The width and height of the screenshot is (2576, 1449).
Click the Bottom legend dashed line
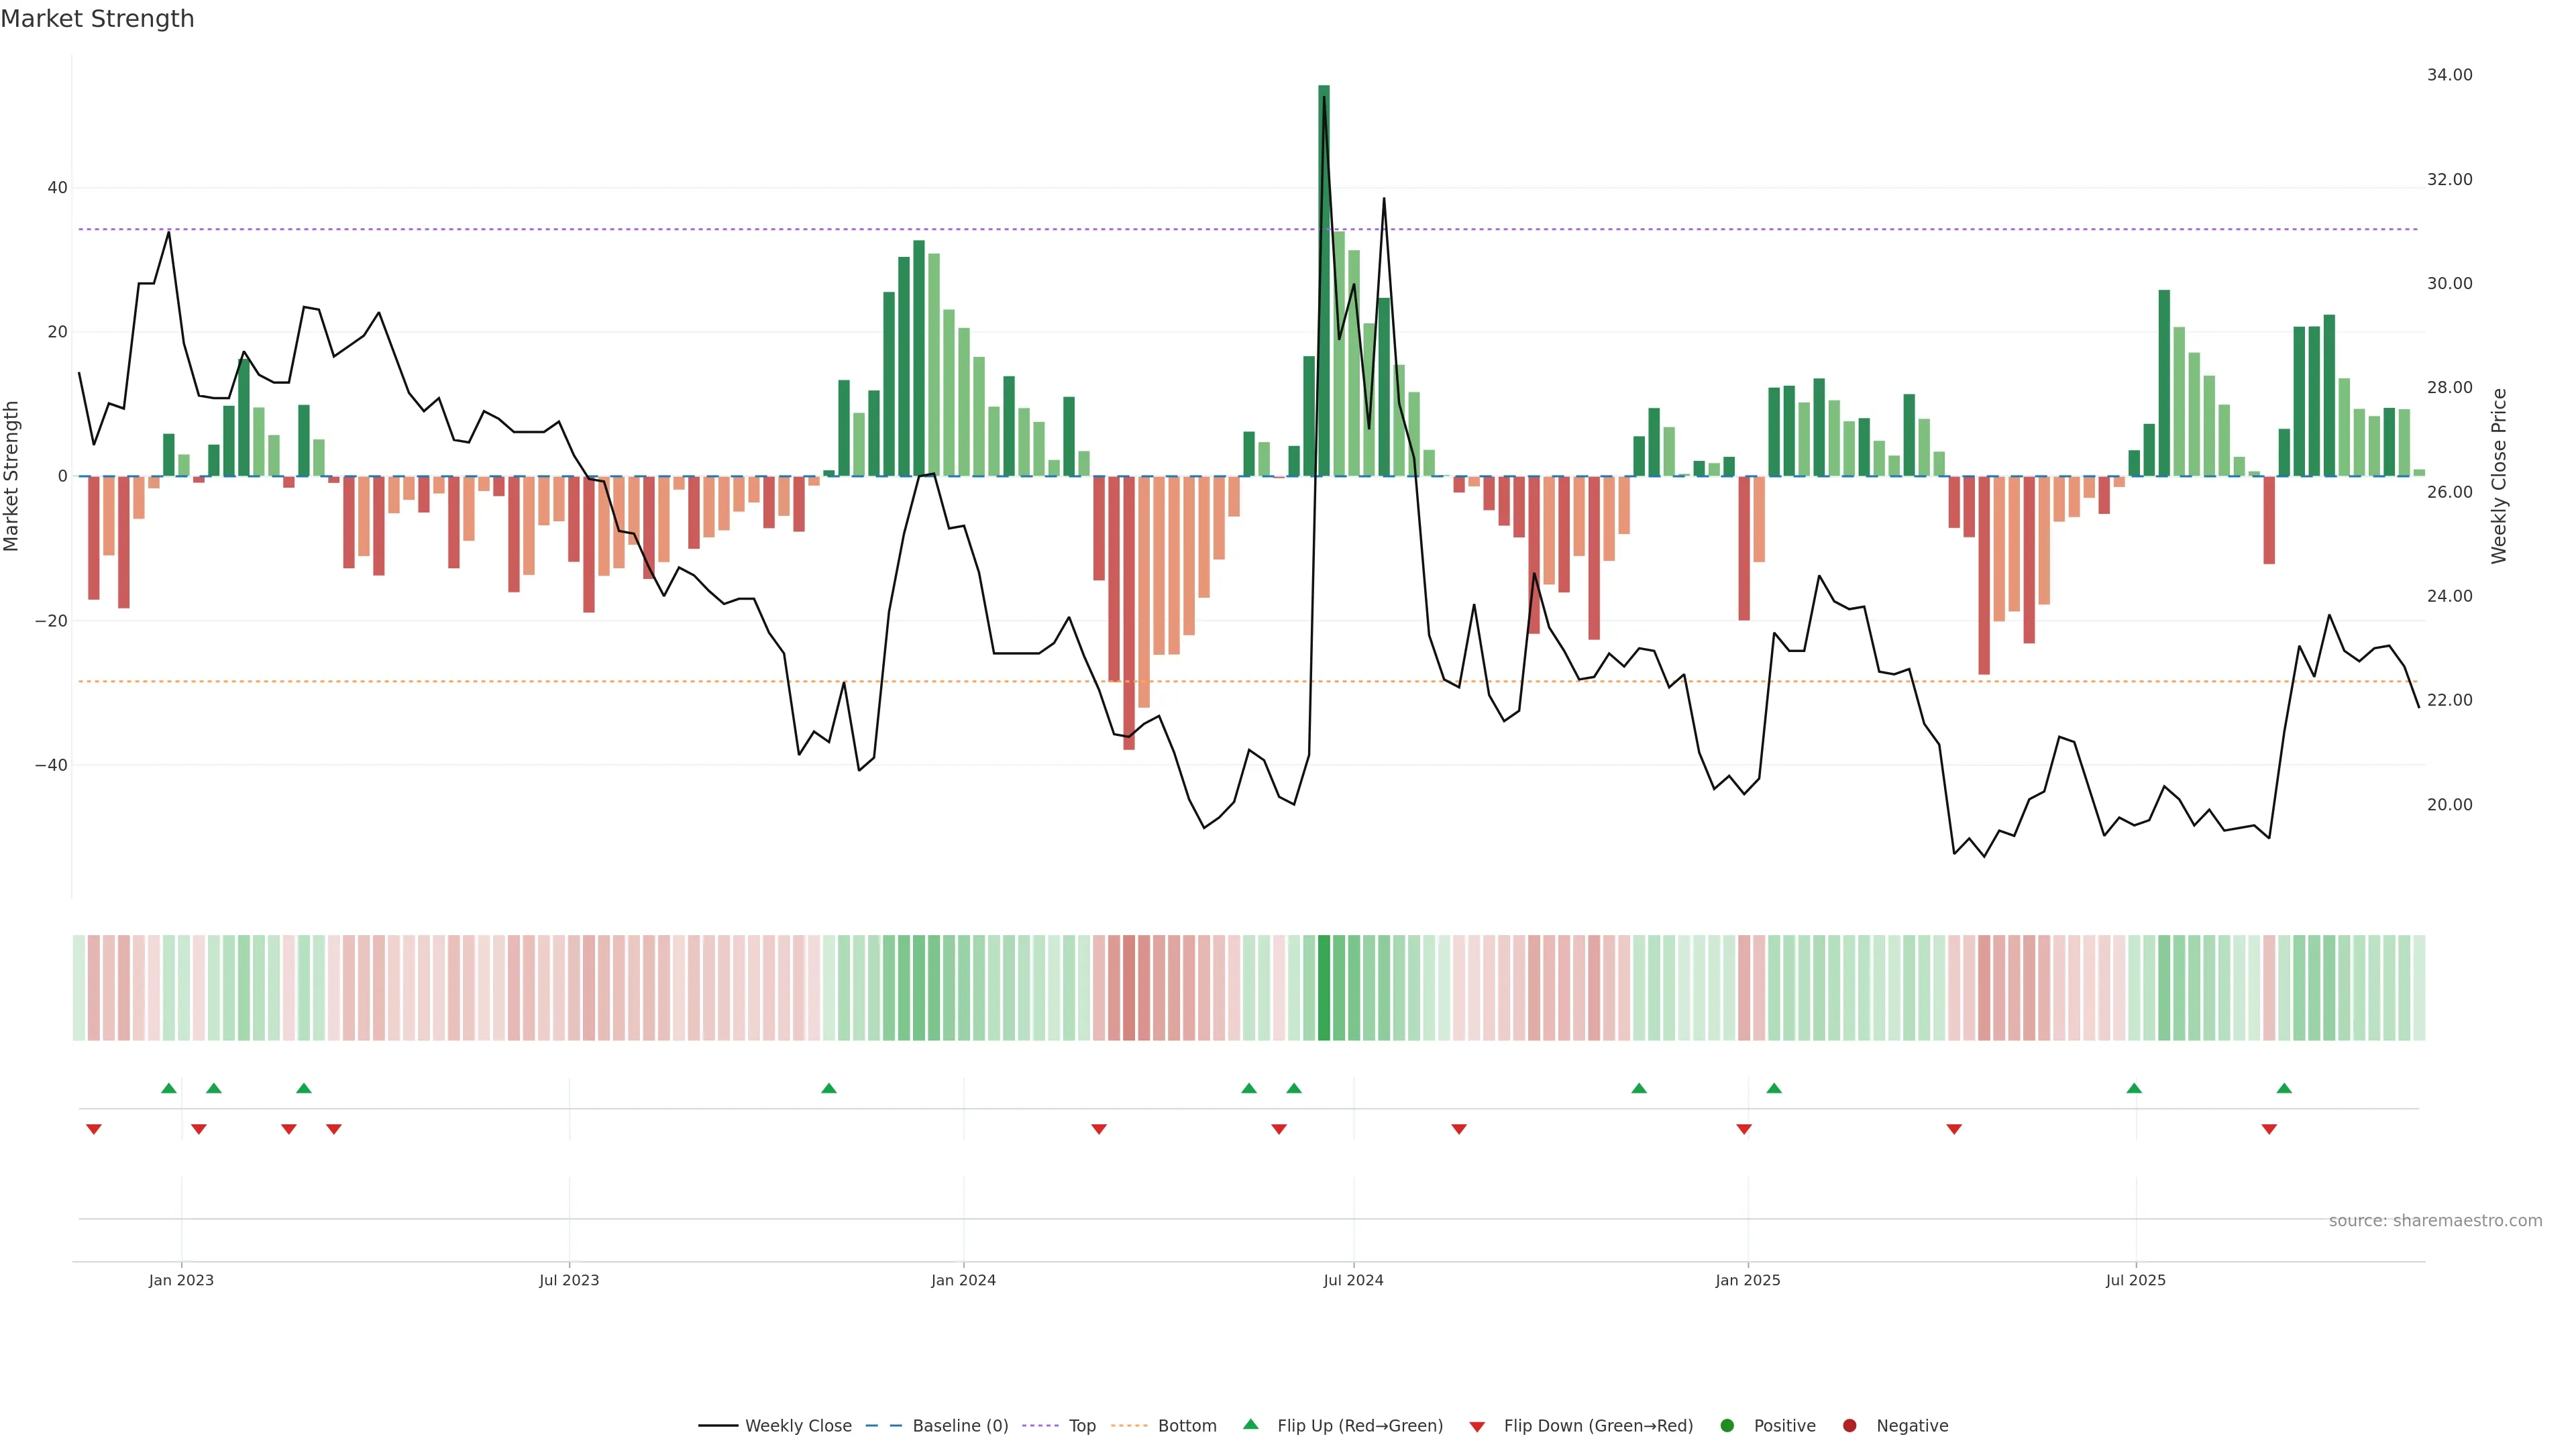pos(1129,1426)
